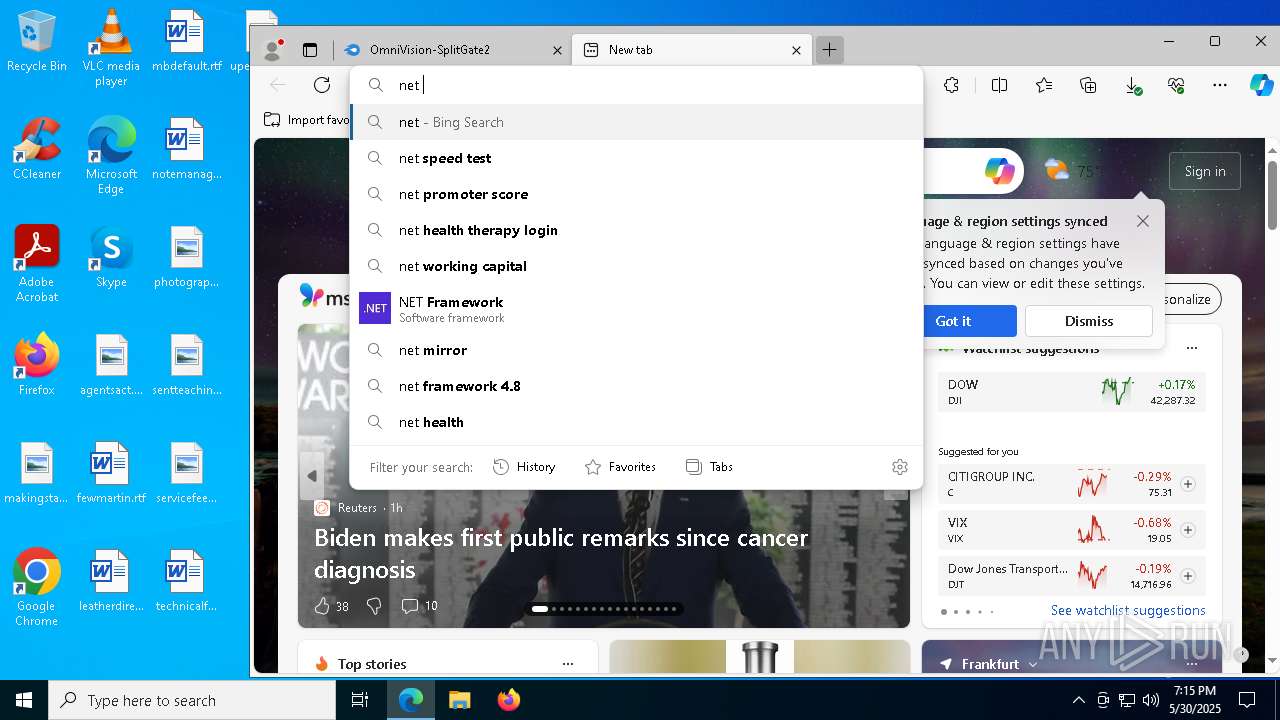The image size is (1280, 720).
Task: Launch VLC media player desktop icon
Action: (x=111, y=48)
